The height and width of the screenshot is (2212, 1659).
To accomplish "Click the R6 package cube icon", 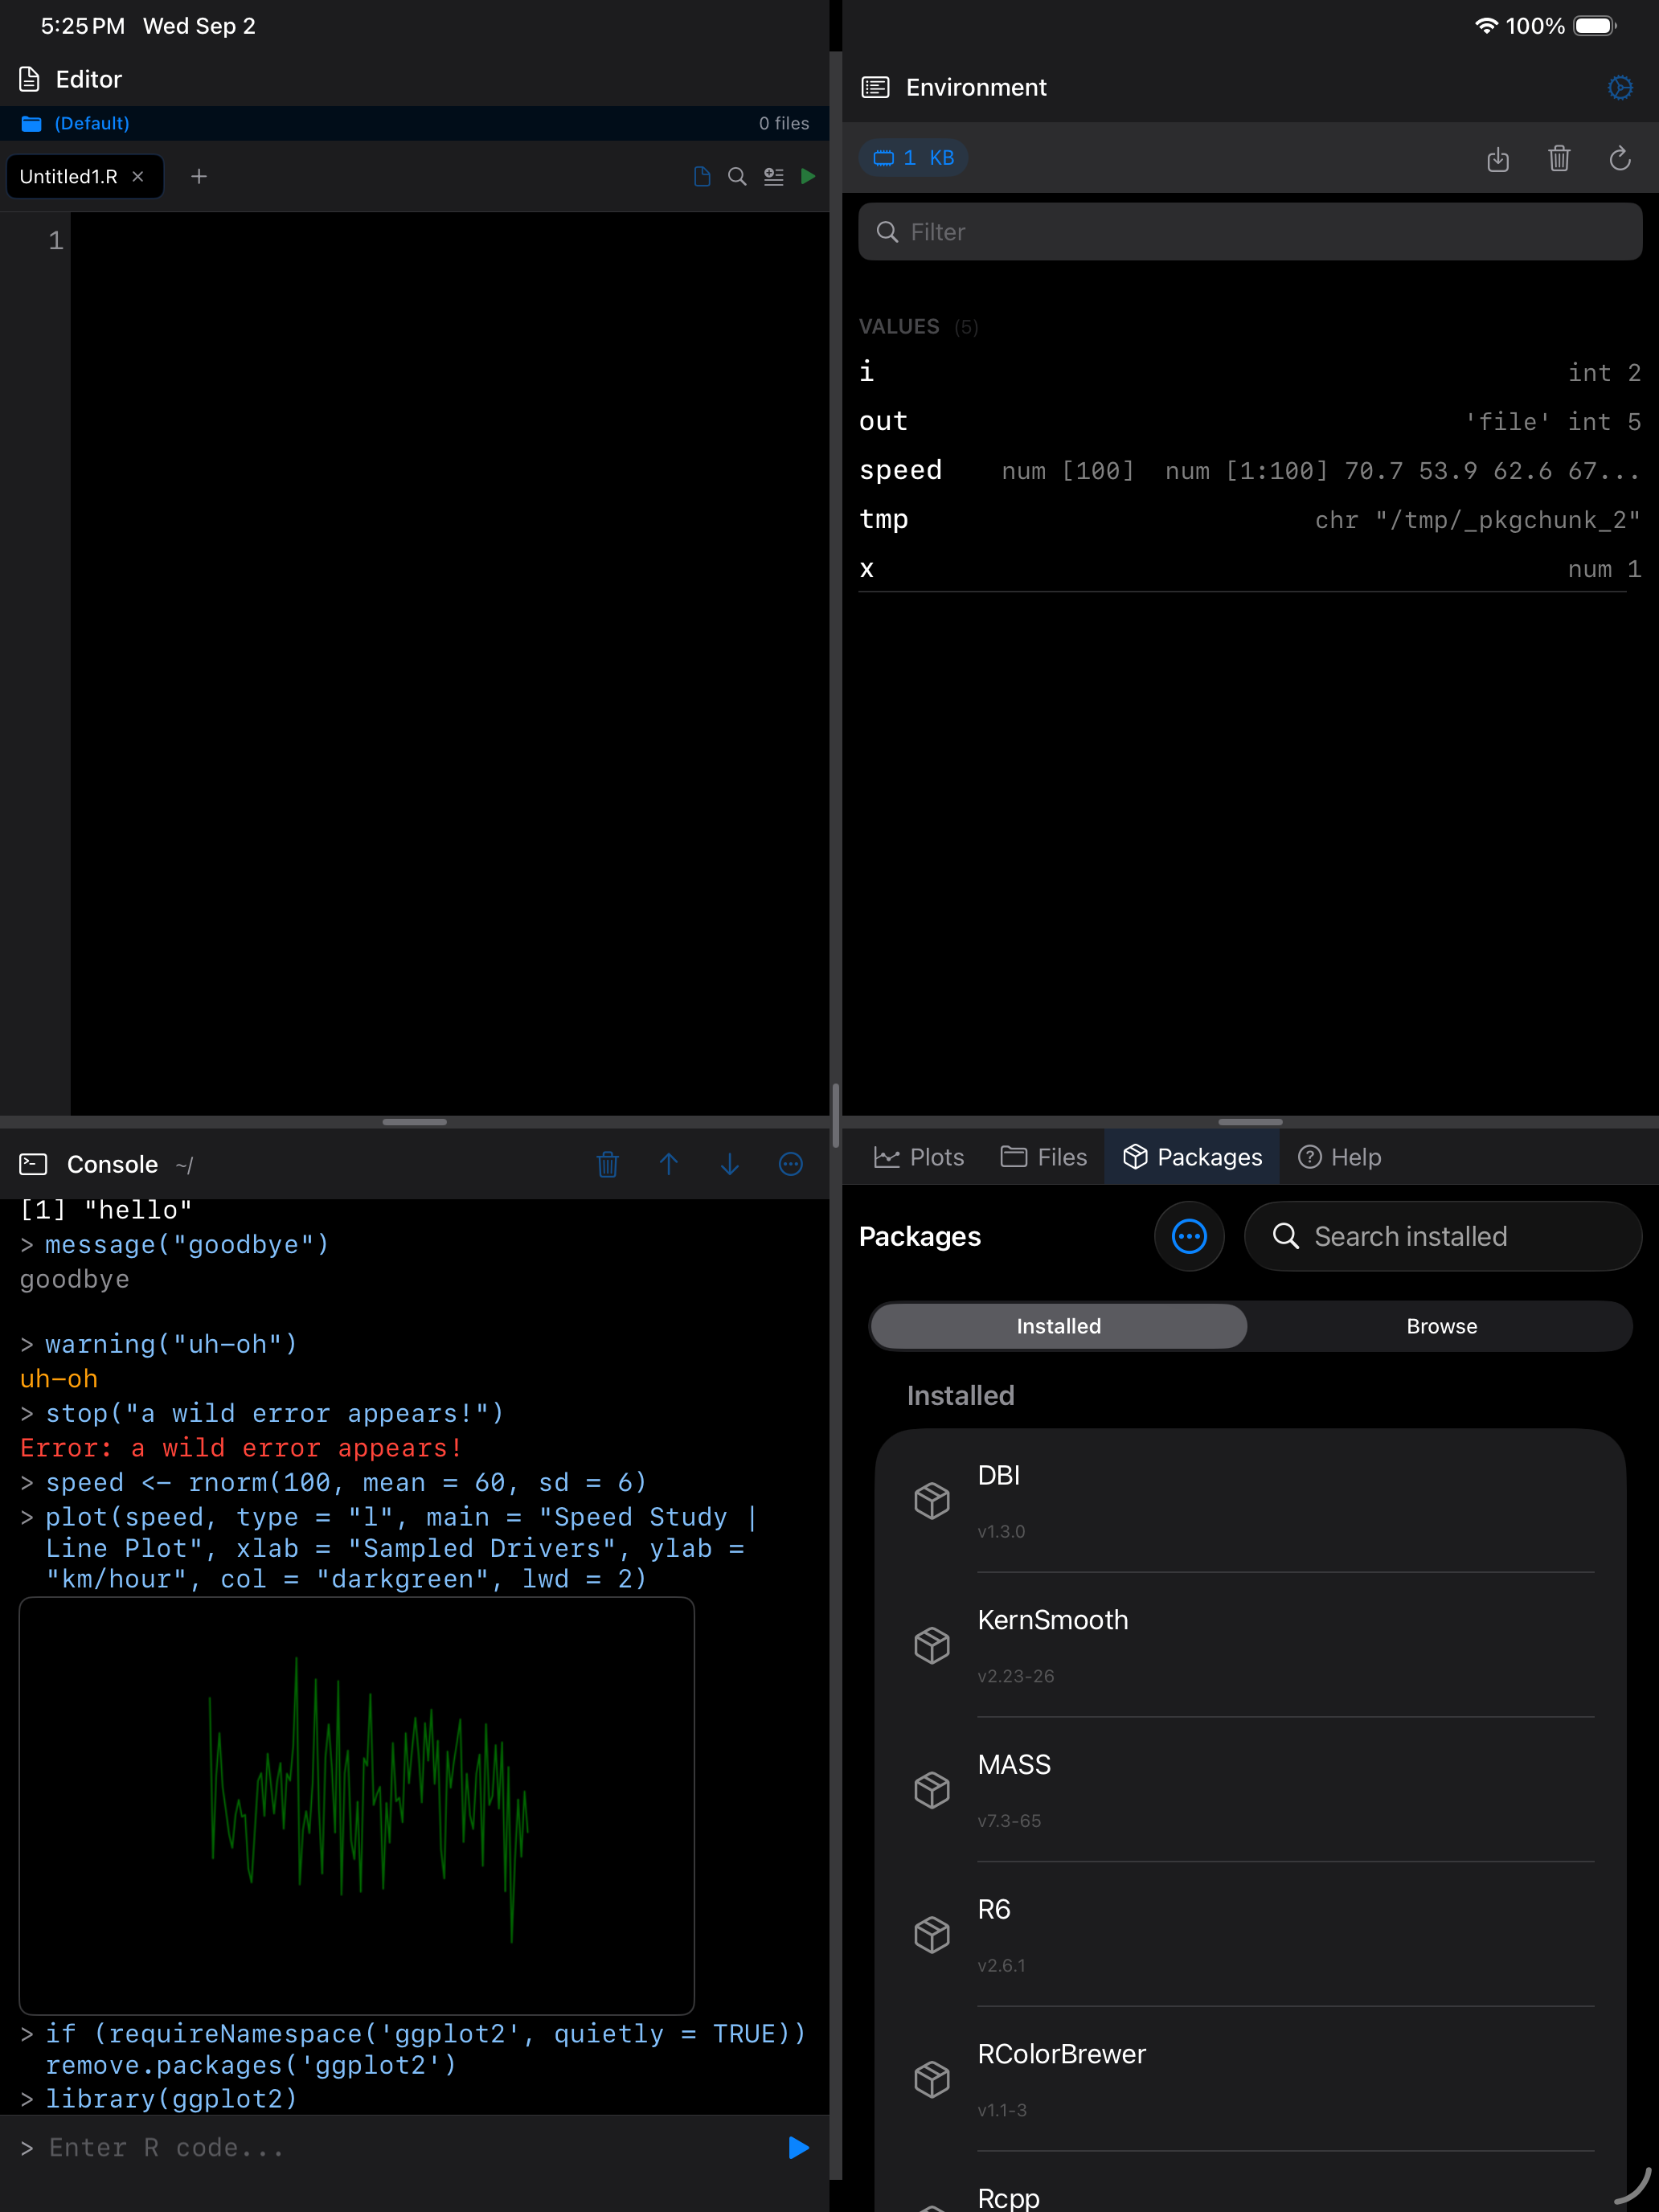I will pyautogui.click(x=932, y=1935).
